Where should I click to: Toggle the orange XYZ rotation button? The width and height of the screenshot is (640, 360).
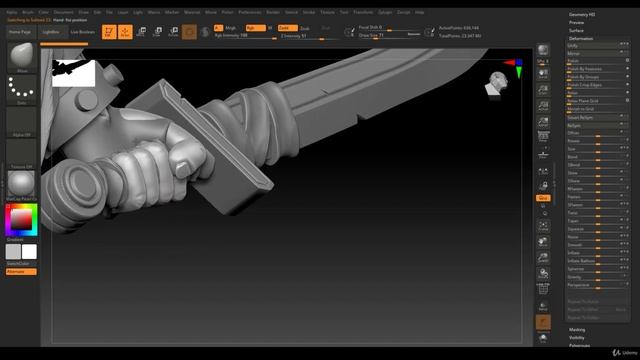(543, 198)
